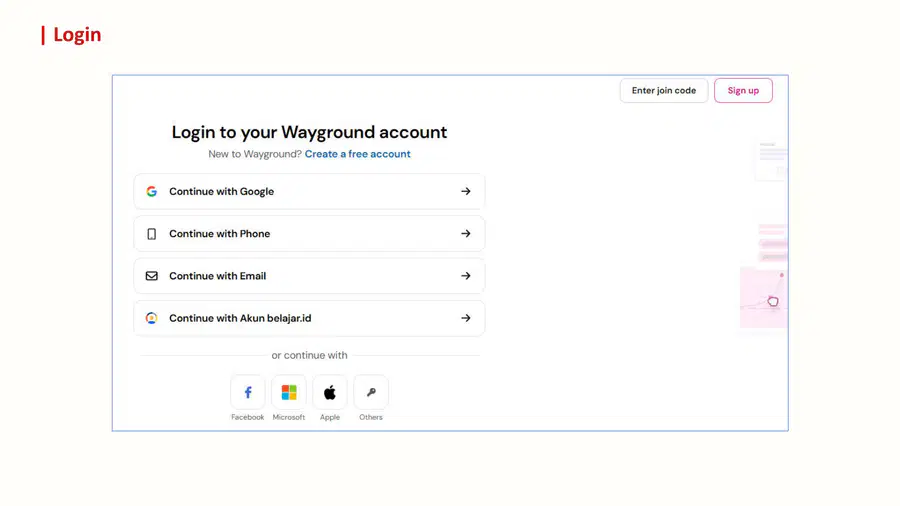Sign in with the Microsoft icon
The width and height of the screenshot is (900, 506).
[x=289, y=392]
